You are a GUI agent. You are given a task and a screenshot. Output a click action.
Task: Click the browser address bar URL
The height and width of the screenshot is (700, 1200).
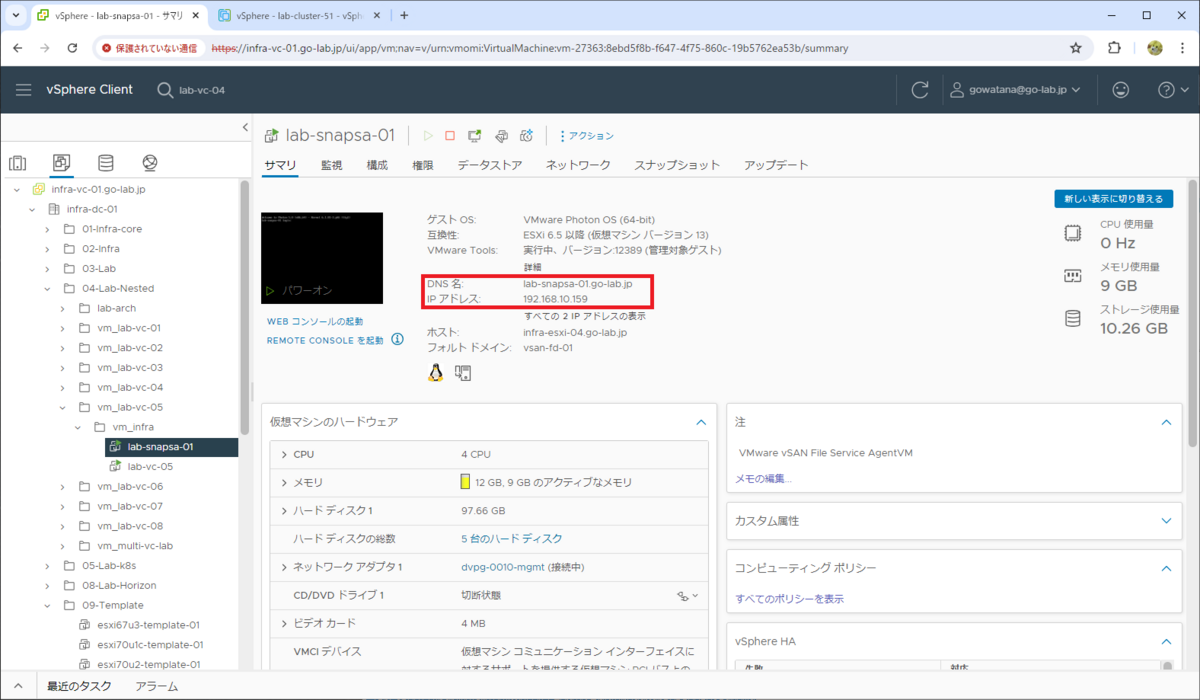click(530, 47)
